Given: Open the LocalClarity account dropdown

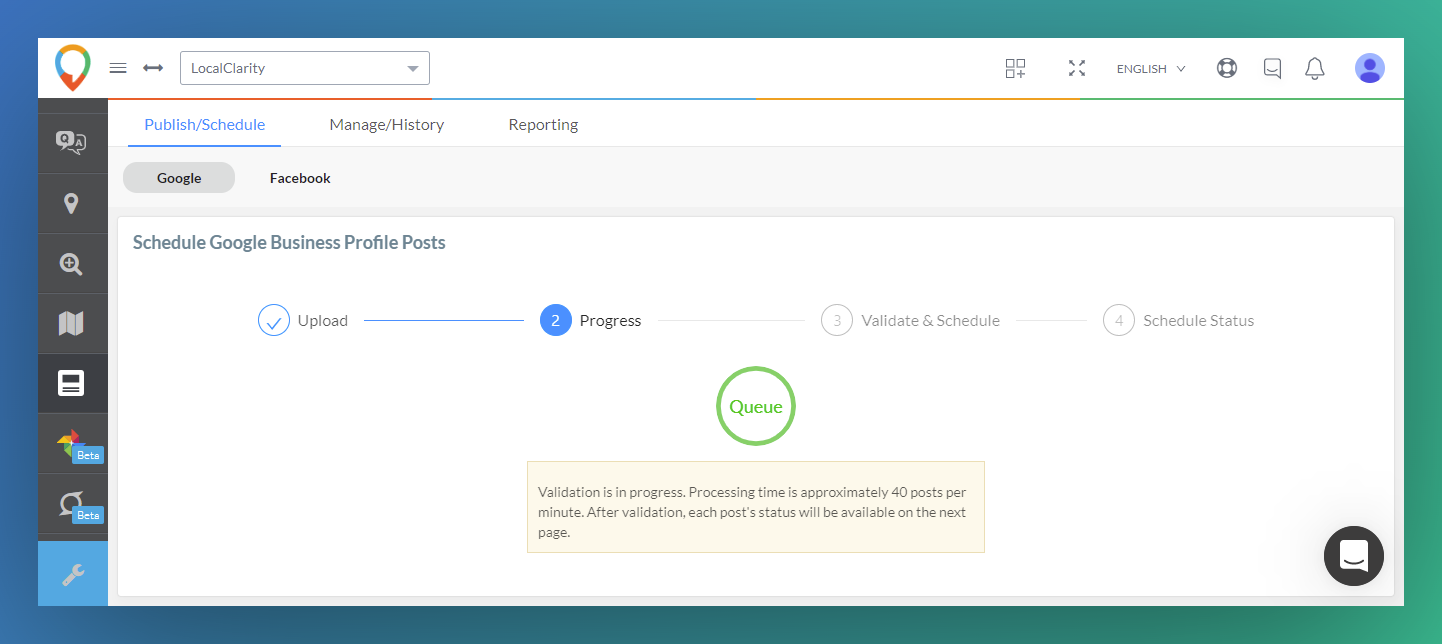Looking at the screenshot, I should (305, 68).
